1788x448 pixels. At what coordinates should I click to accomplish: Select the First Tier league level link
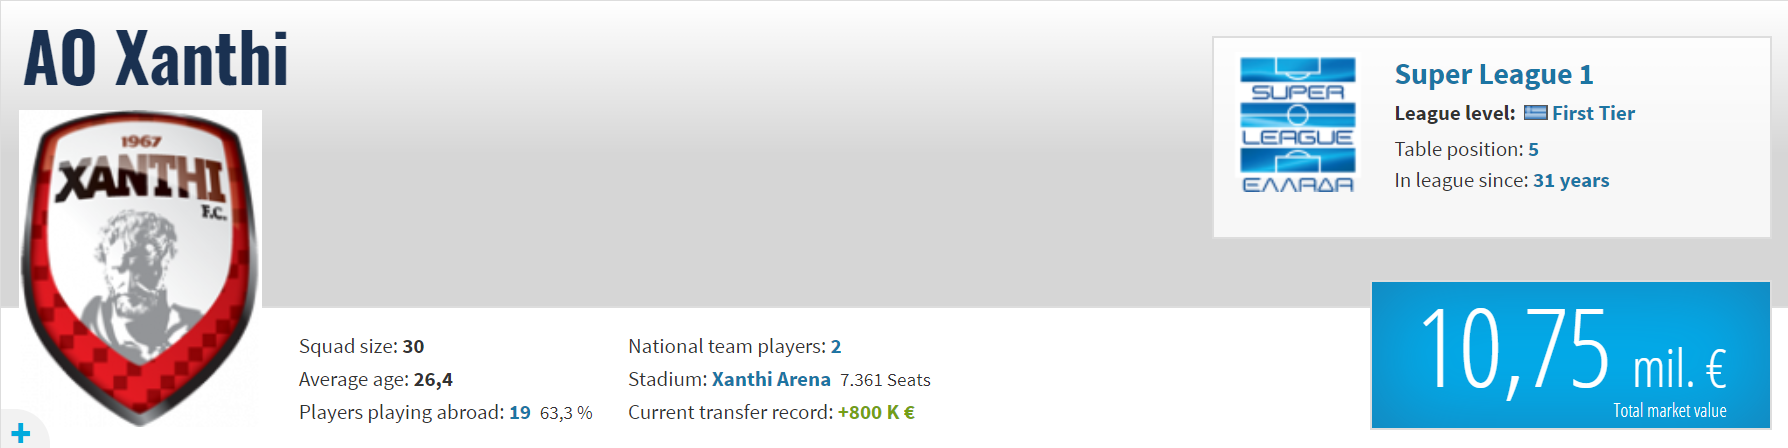(x=1593, y=113)
